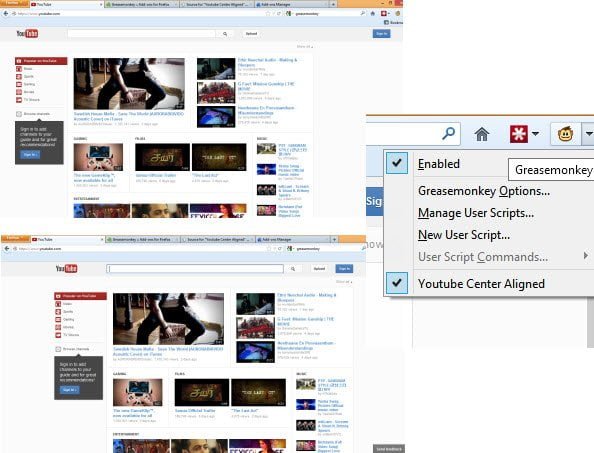
Task: Select Popular on YouTube in top window sidebar
Action: coord(41,61)
